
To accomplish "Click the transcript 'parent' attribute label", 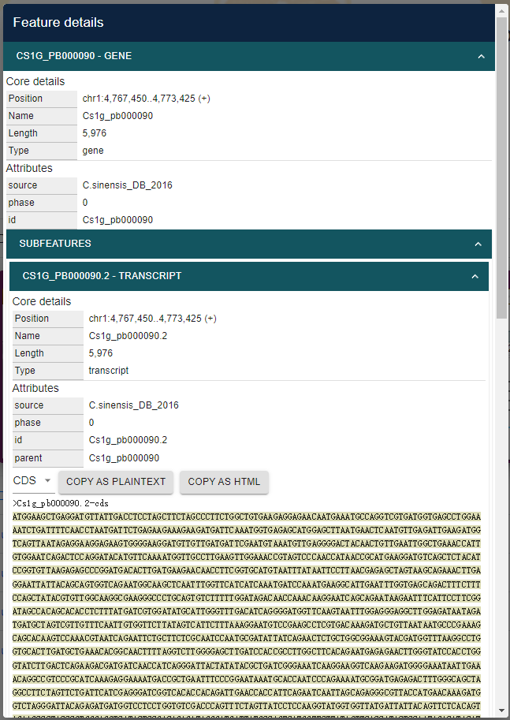I will [28, 458].
